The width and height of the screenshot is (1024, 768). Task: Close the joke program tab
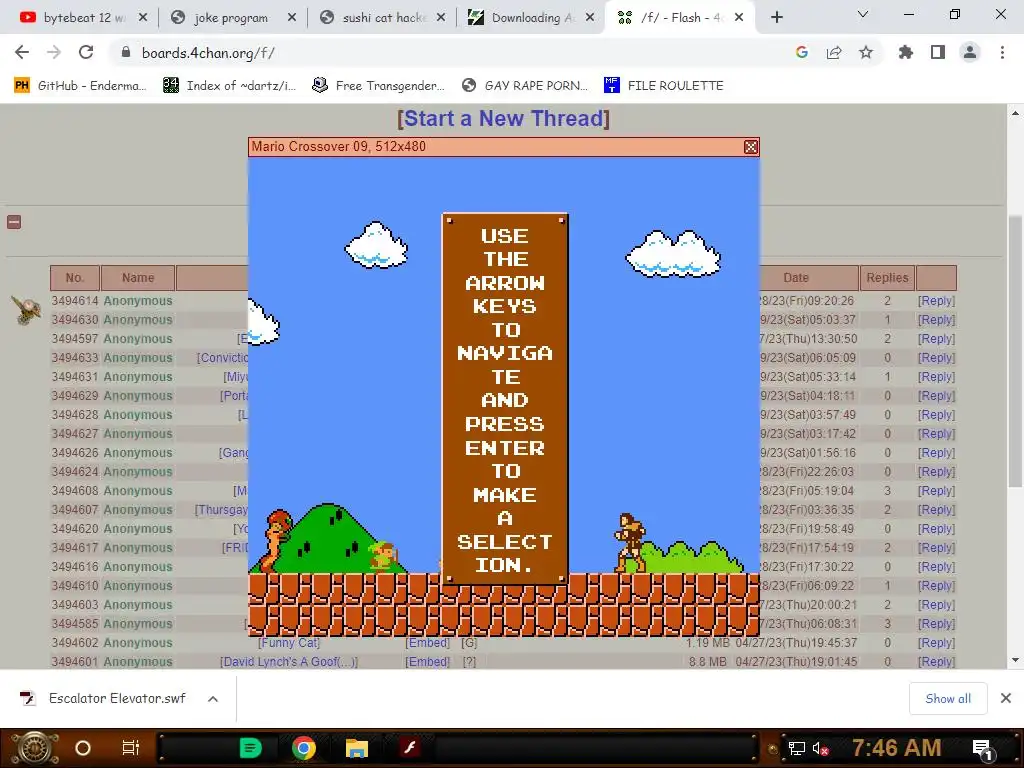tap(292, 18)
